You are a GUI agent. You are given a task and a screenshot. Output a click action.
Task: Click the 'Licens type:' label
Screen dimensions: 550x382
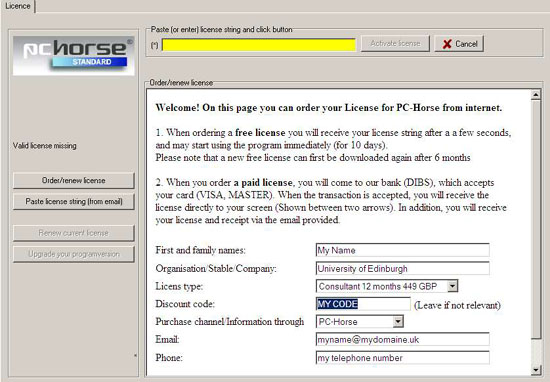click(x=179, y=286)
